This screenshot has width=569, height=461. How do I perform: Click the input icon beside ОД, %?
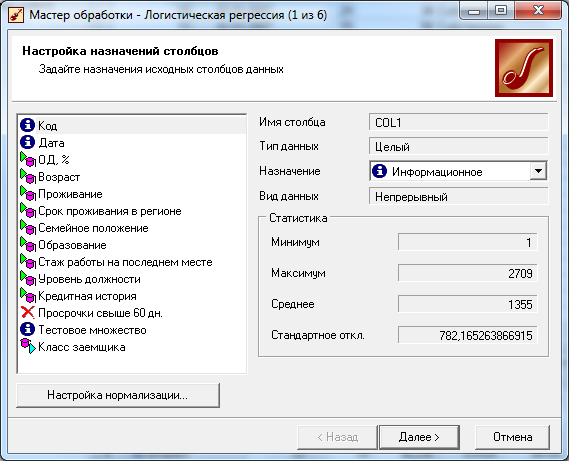click(x=28, y=159)
